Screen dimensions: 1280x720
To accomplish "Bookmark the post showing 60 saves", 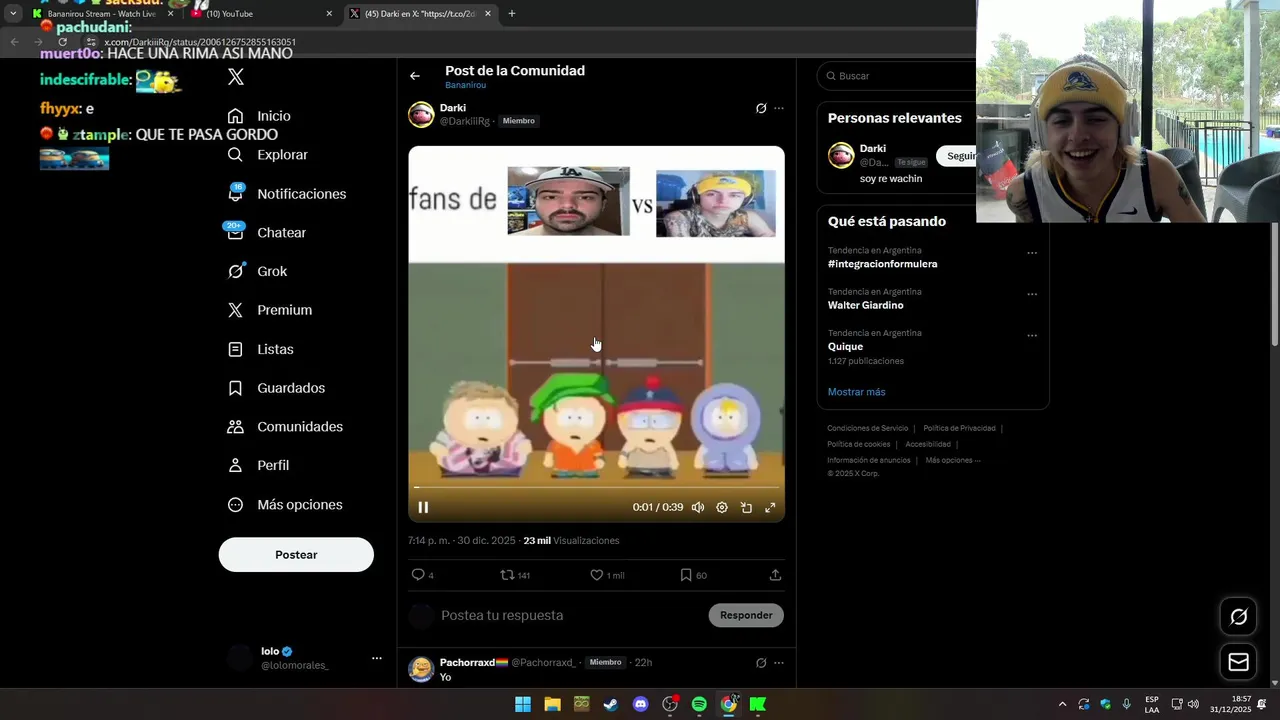I will pyautogui.click(x=693, y=575).
